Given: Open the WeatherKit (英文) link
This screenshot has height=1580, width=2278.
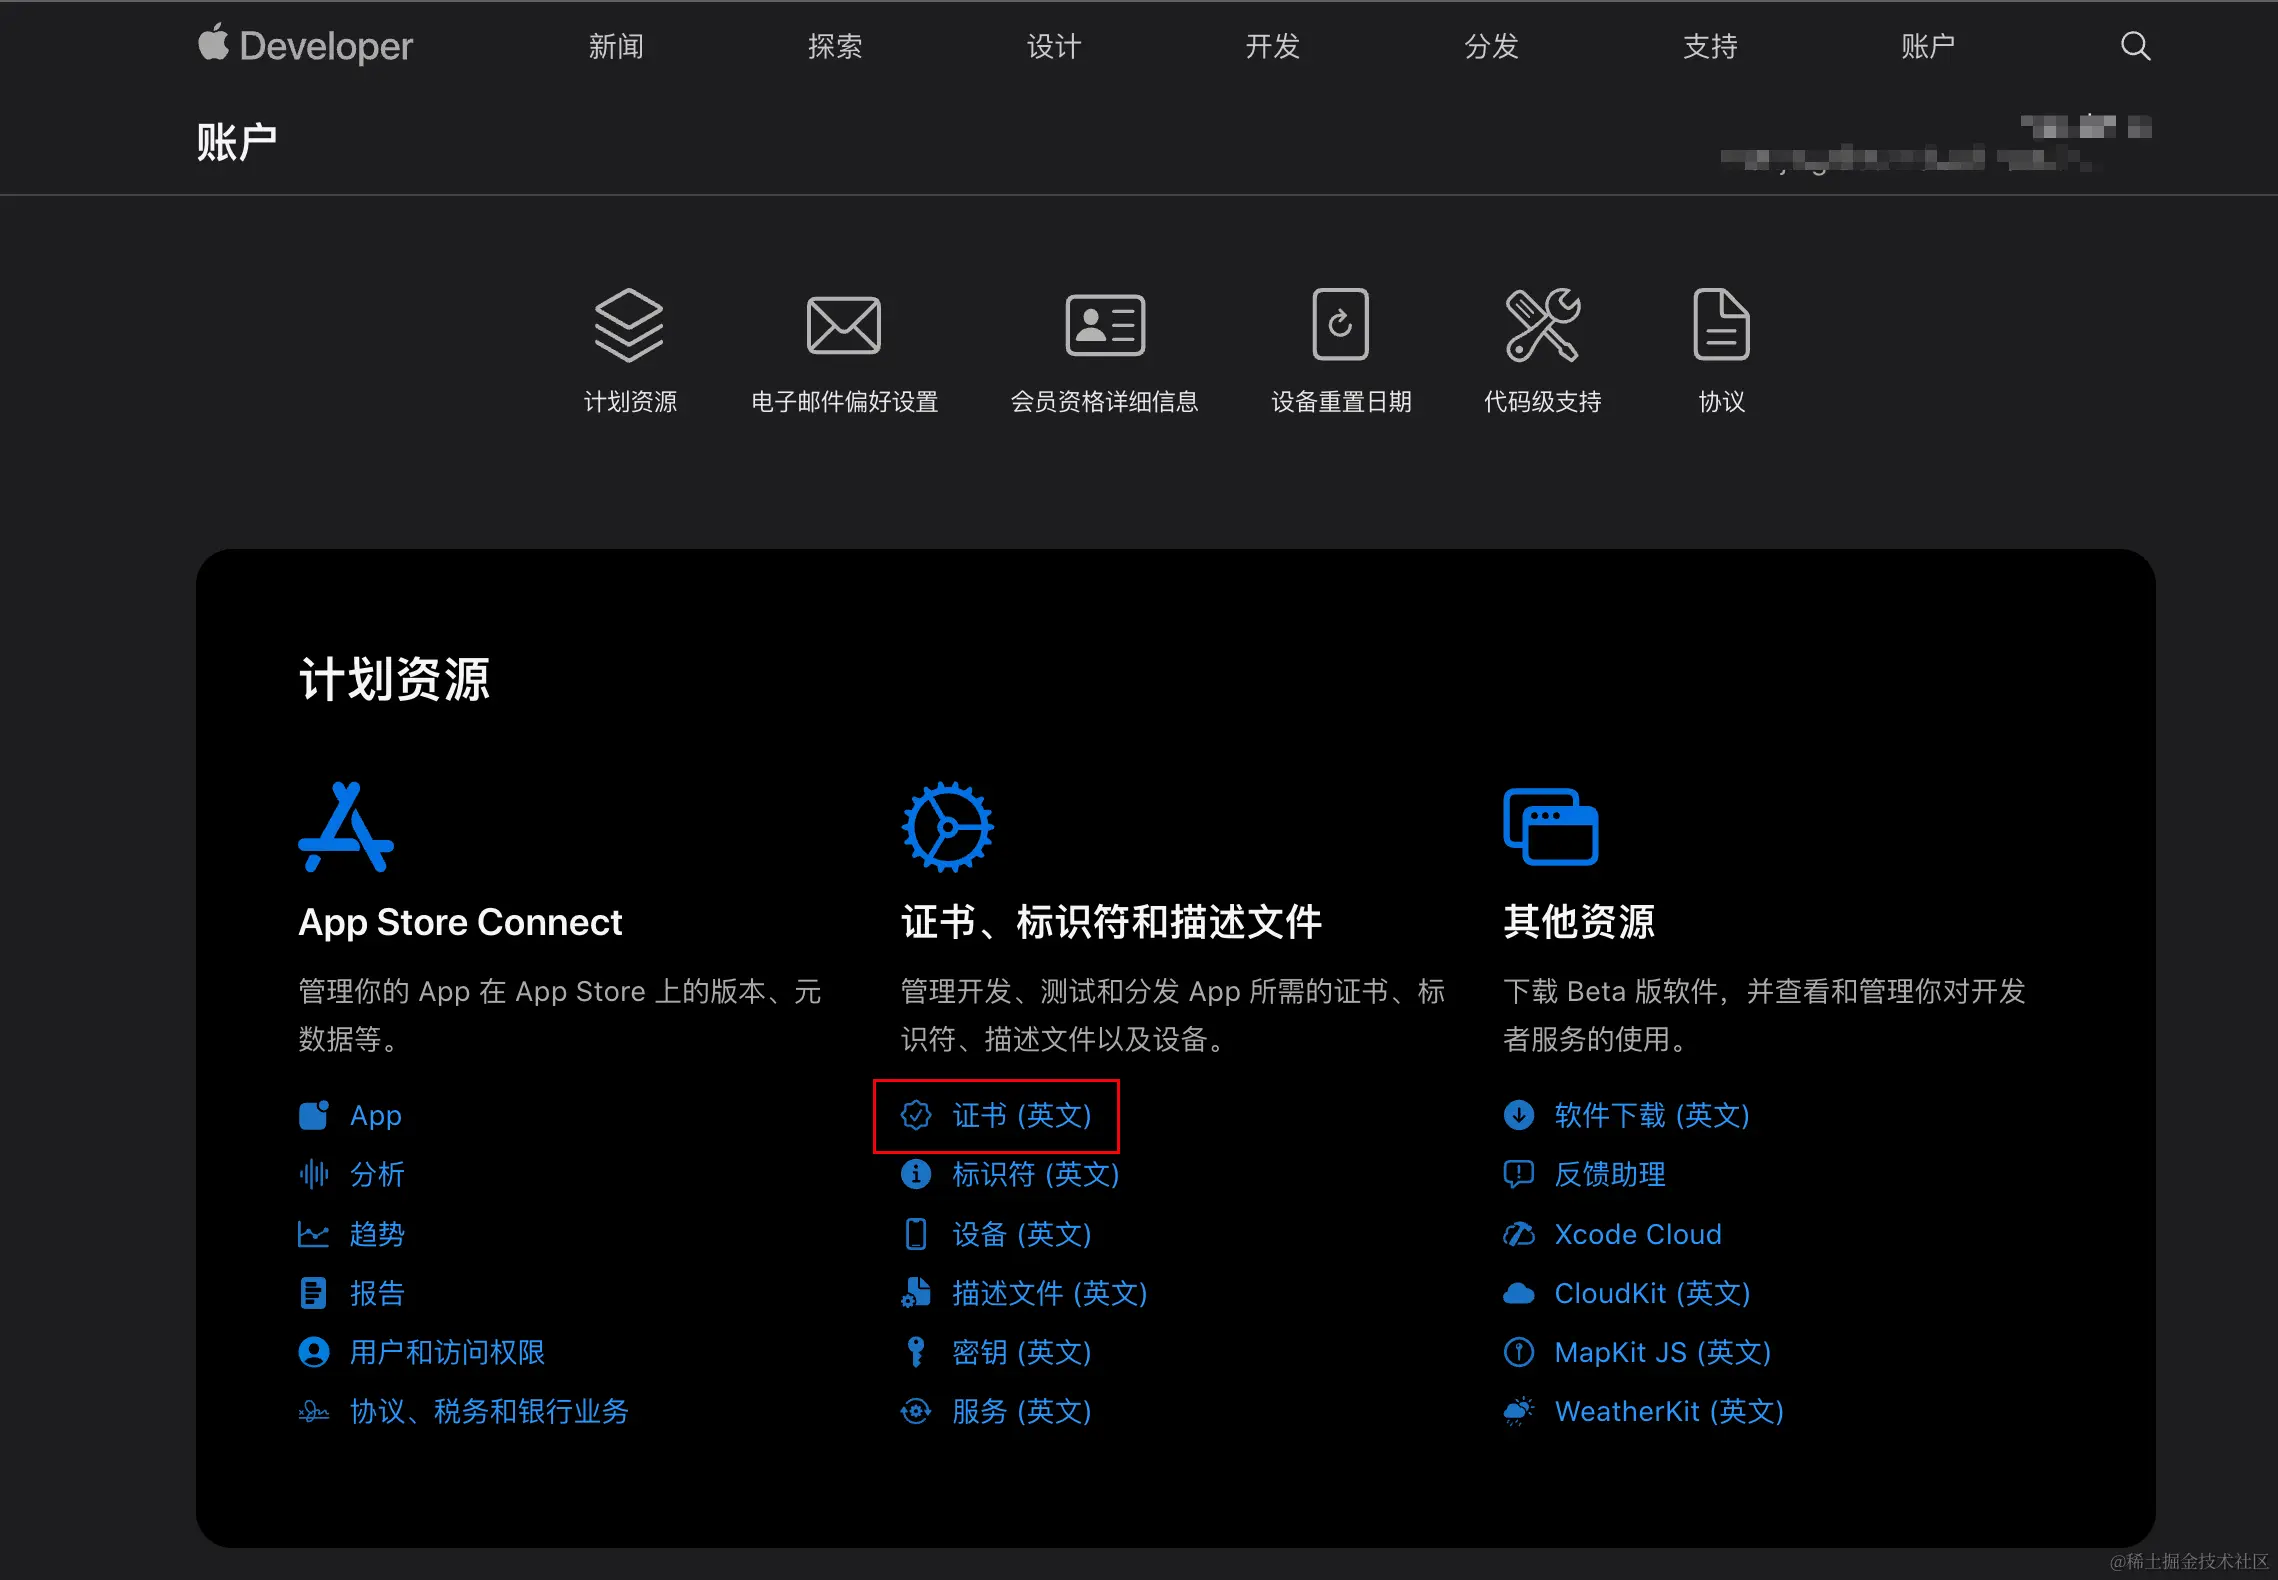Looking at the screenshot, I should 1668,1411.
